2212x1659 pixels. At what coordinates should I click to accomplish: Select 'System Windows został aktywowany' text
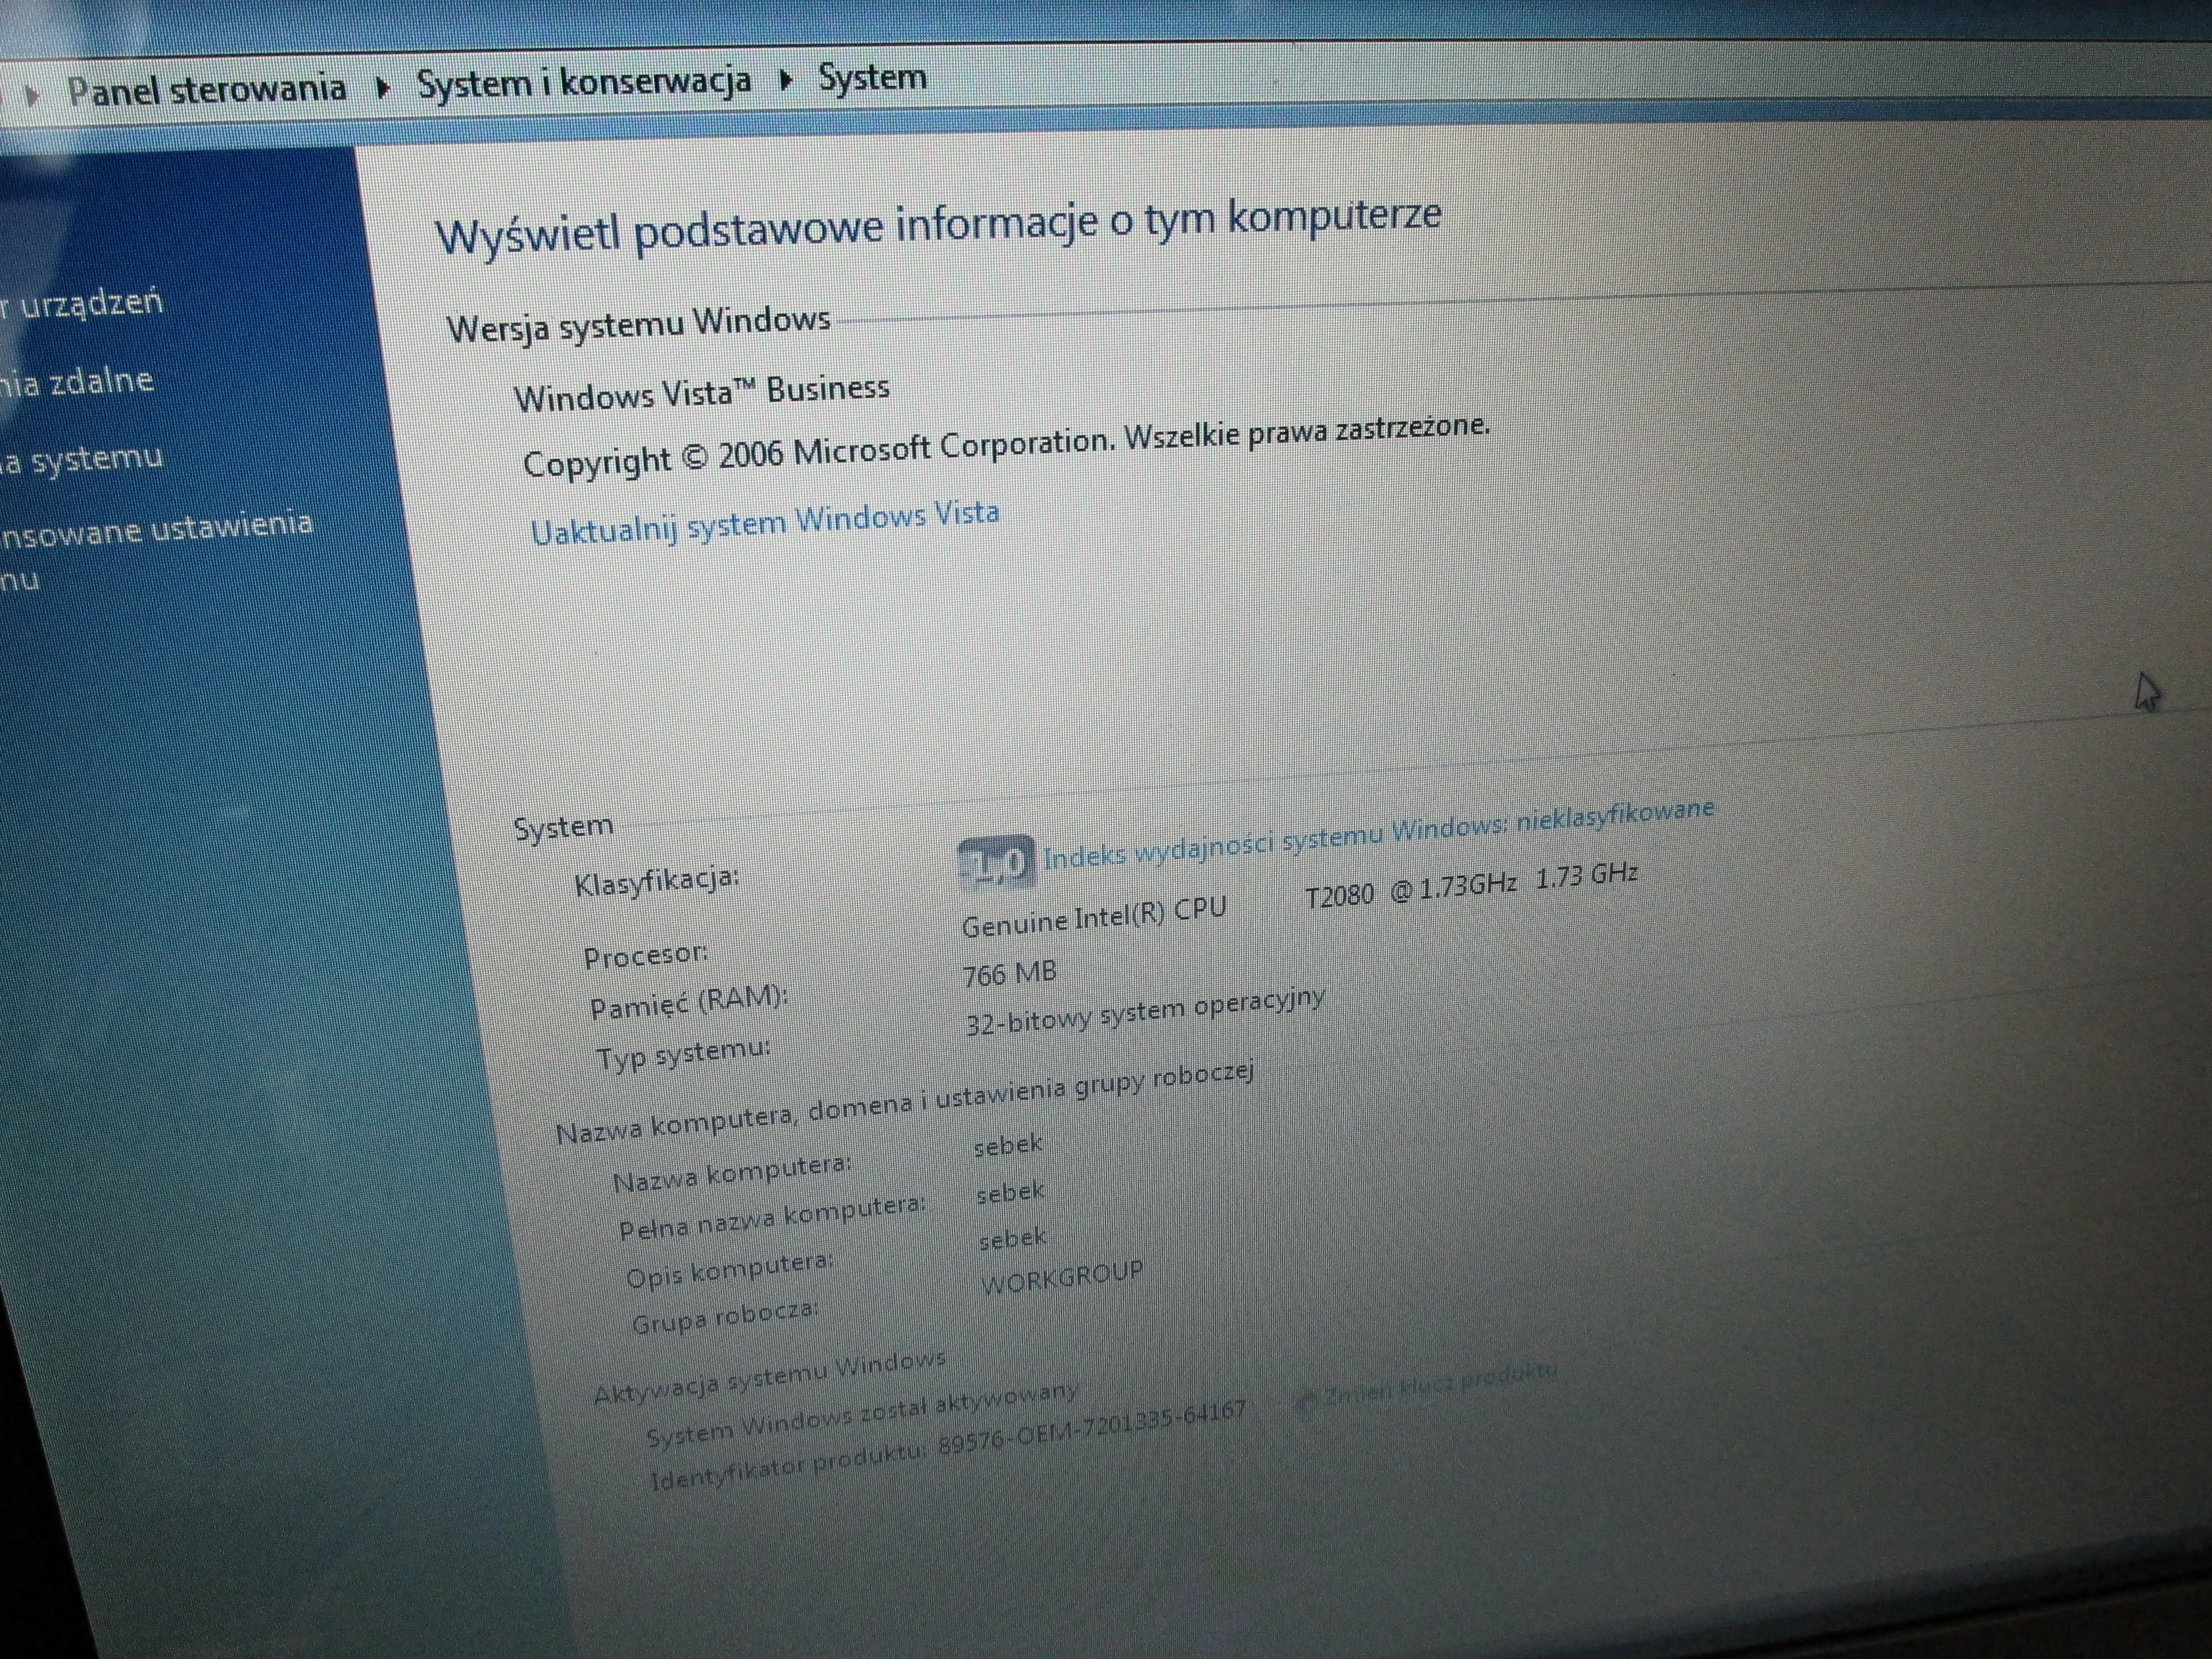pyautogui.click(x=862, y=1414)
